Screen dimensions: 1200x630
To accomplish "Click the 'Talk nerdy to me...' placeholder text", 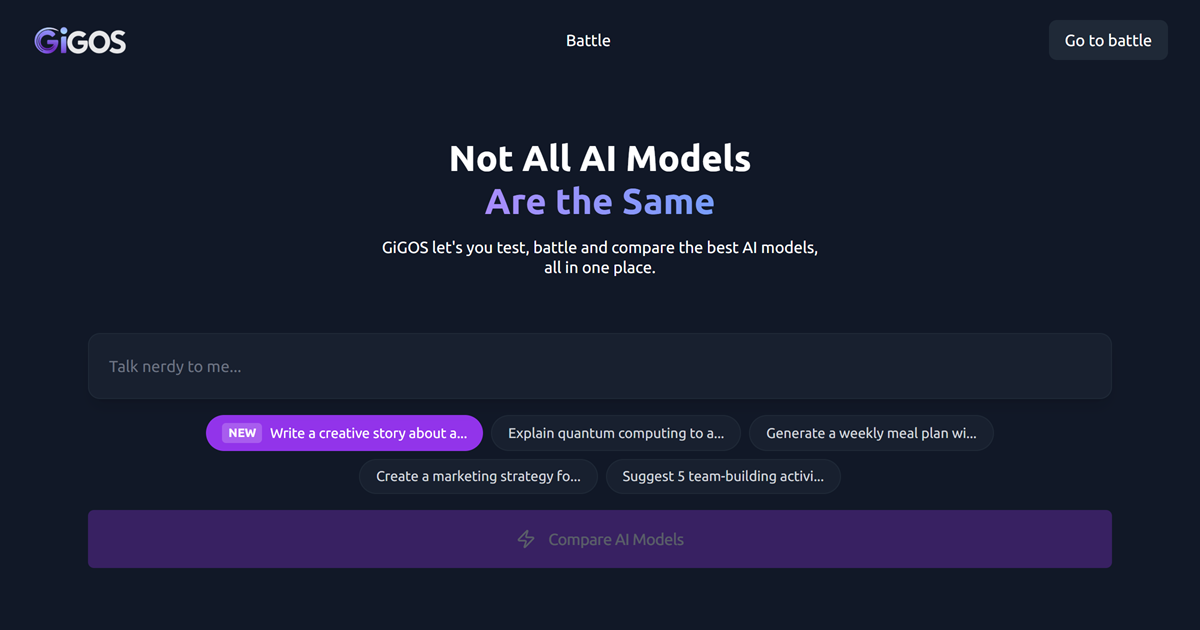I will tap(175, 366).
